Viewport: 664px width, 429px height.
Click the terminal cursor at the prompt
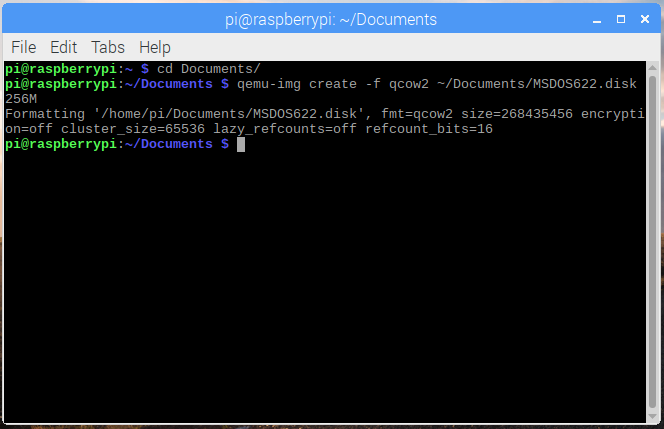pos(241,144)
